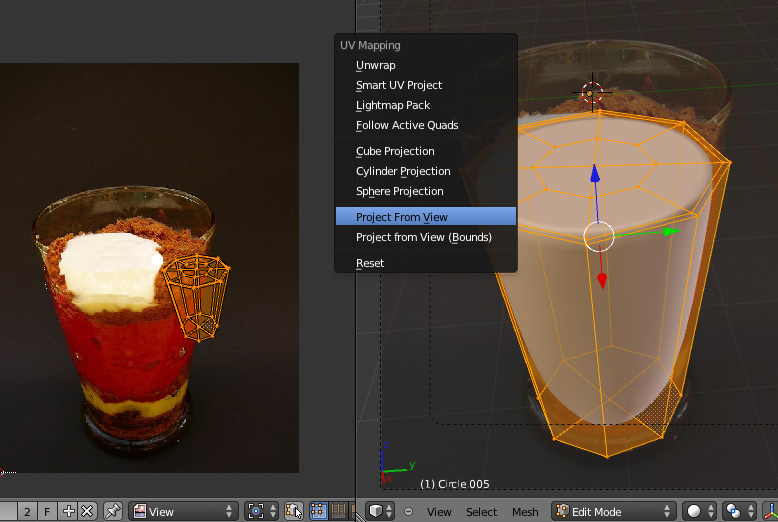Viewport: 778px width, 522px height.
Task: Collapse the 3D view header menus
Action: [409, 512]
